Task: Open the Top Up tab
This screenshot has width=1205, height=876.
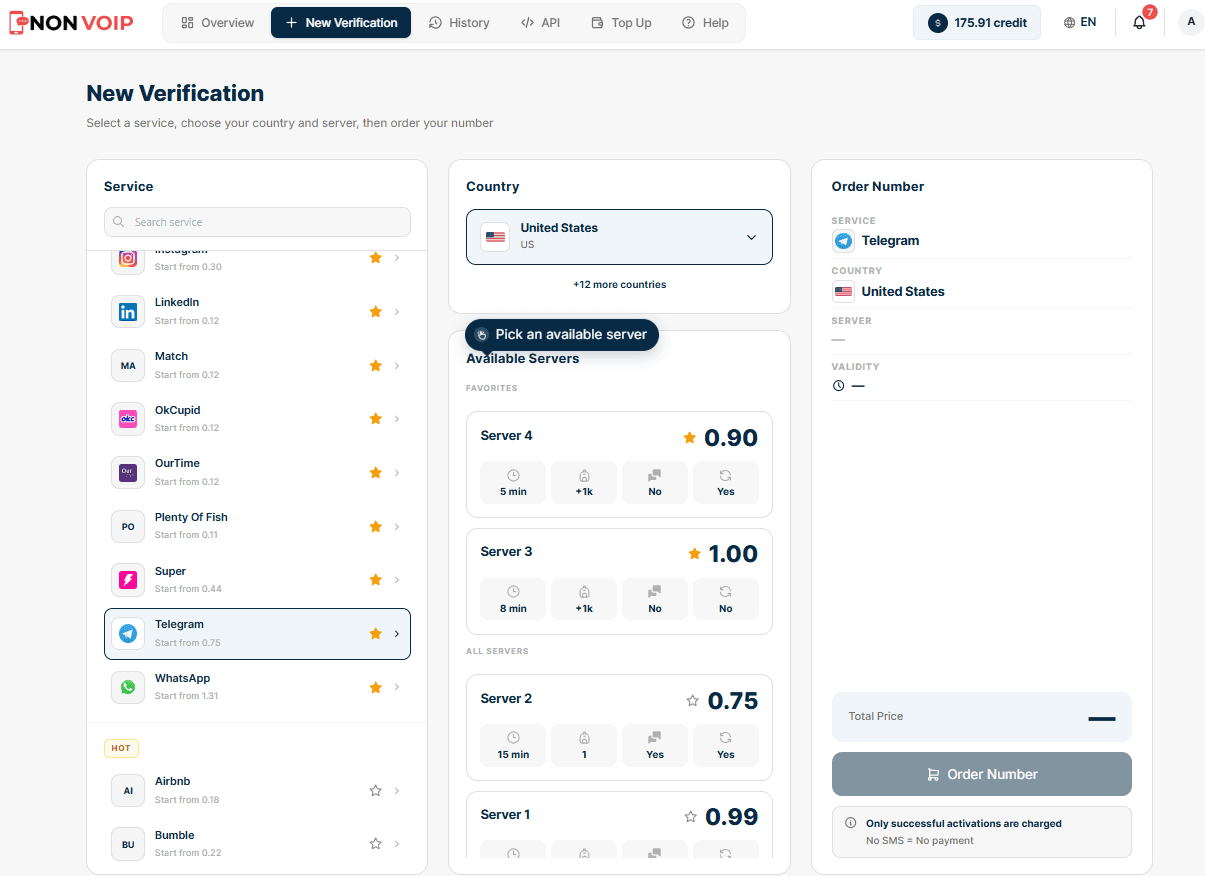Action: 621,22
